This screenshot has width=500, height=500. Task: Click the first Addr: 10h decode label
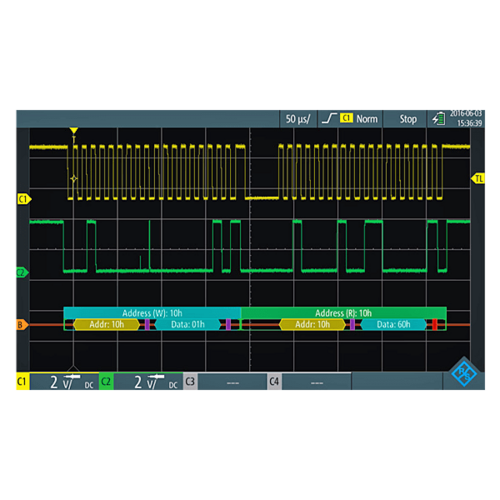click(x=107, y=325)
